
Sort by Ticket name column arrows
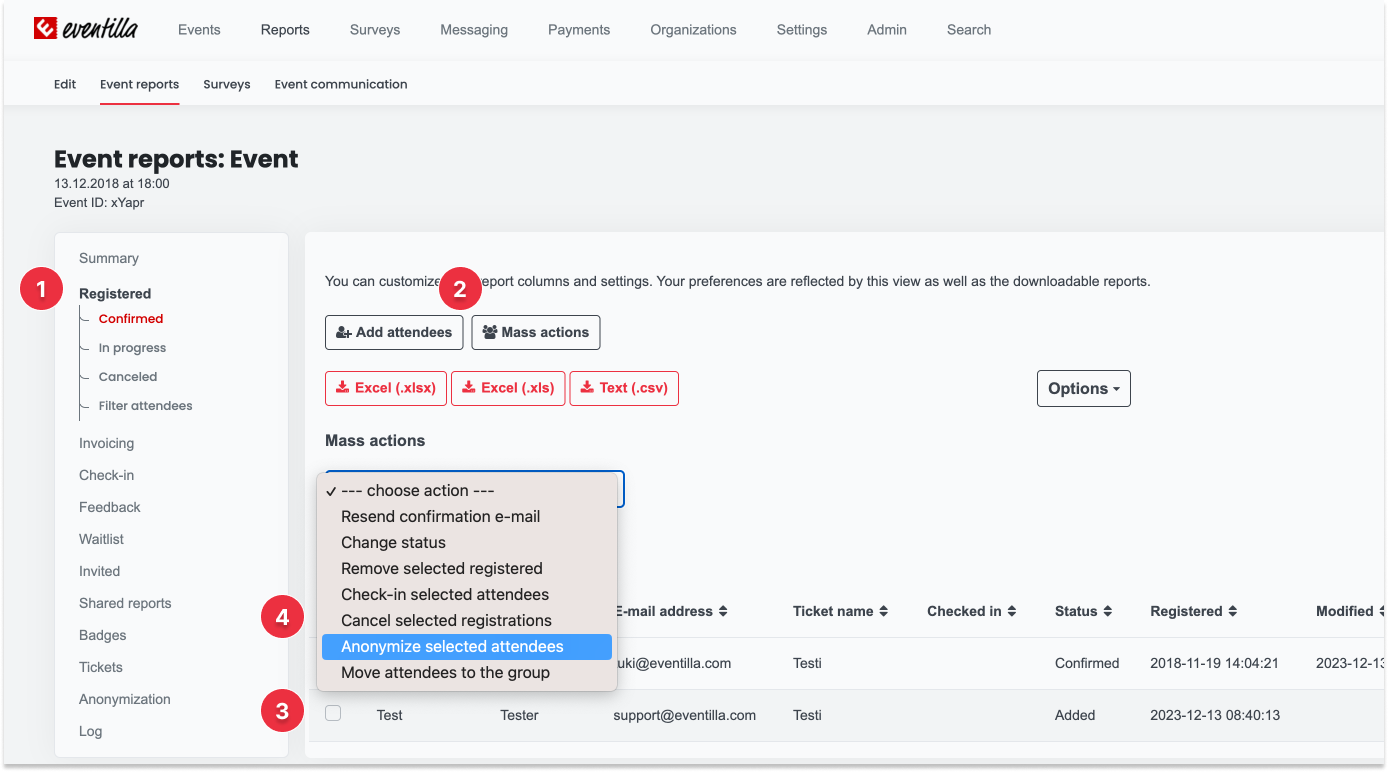click(x=883, y=611)
